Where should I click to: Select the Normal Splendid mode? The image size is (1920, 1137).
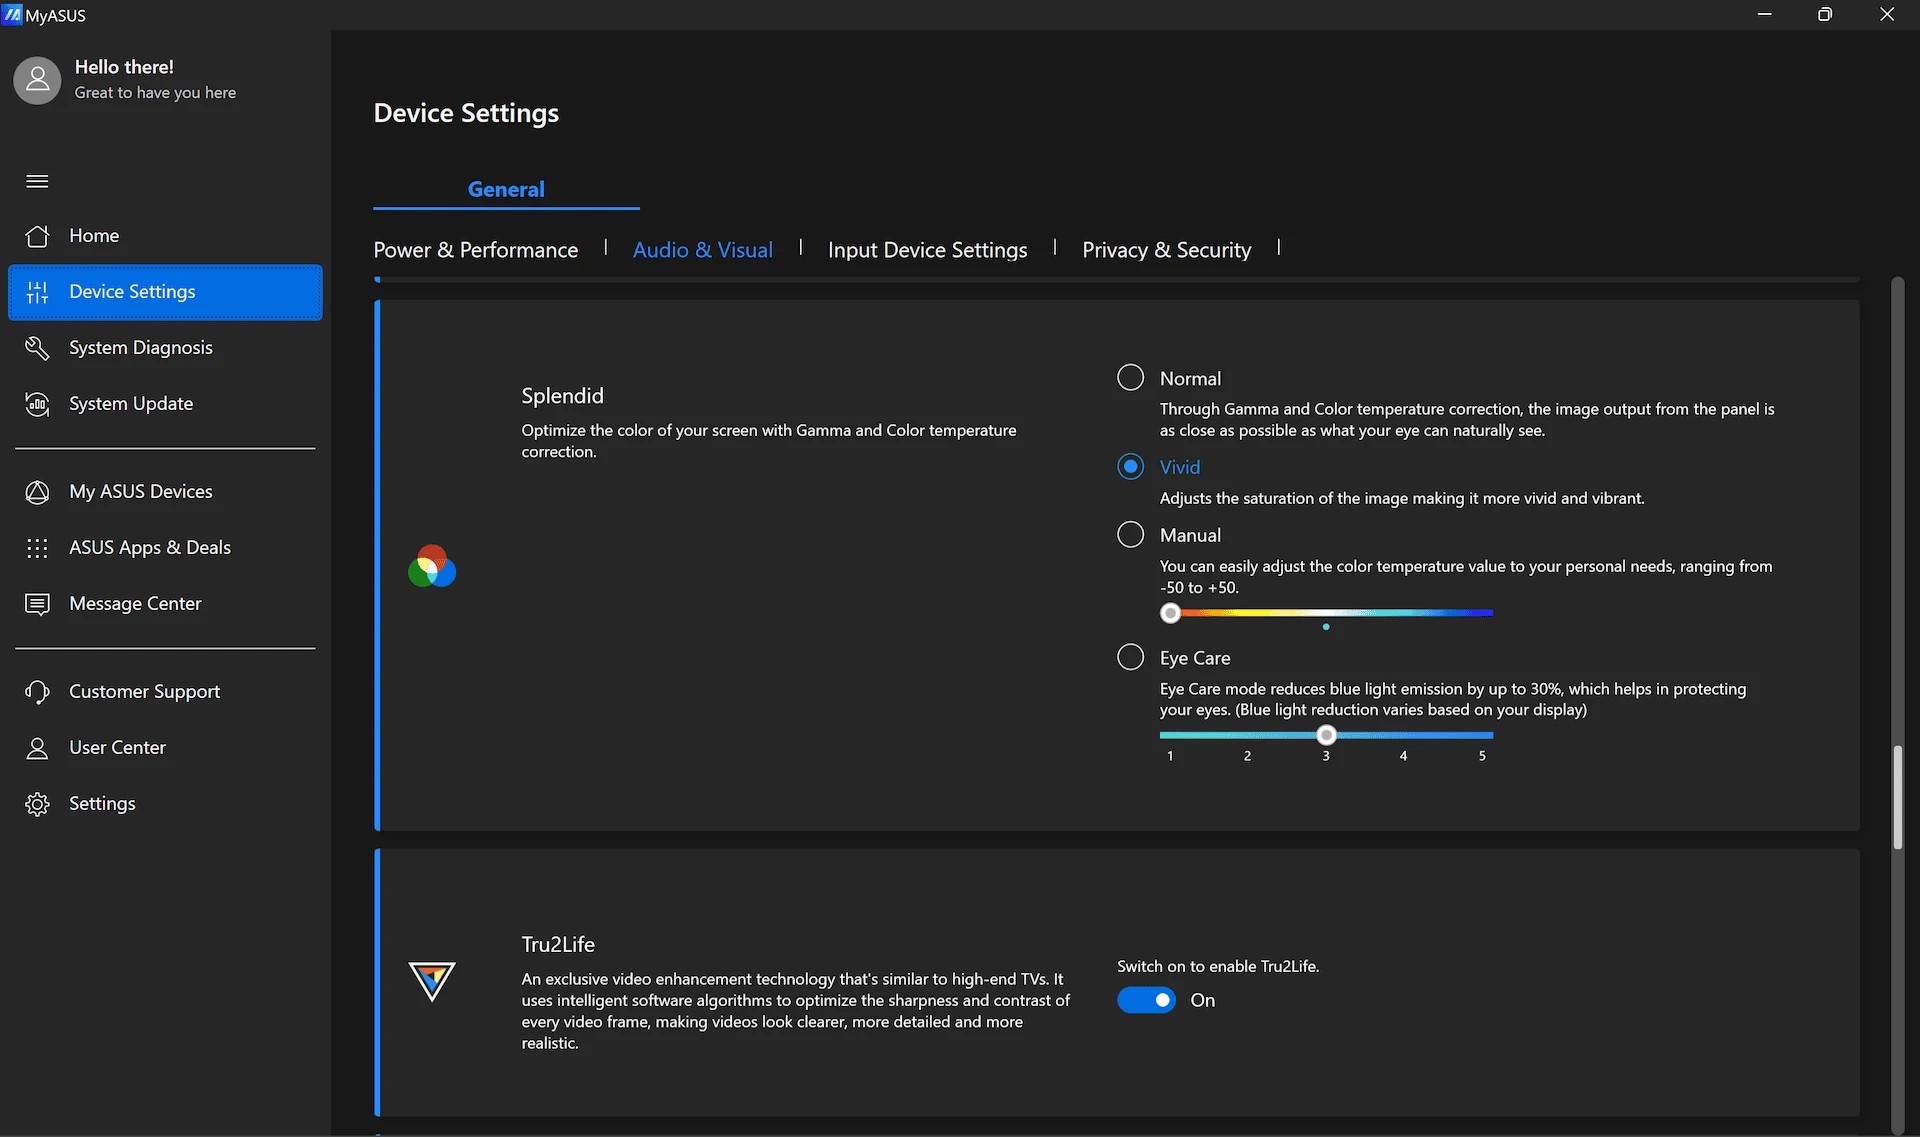1130,378
